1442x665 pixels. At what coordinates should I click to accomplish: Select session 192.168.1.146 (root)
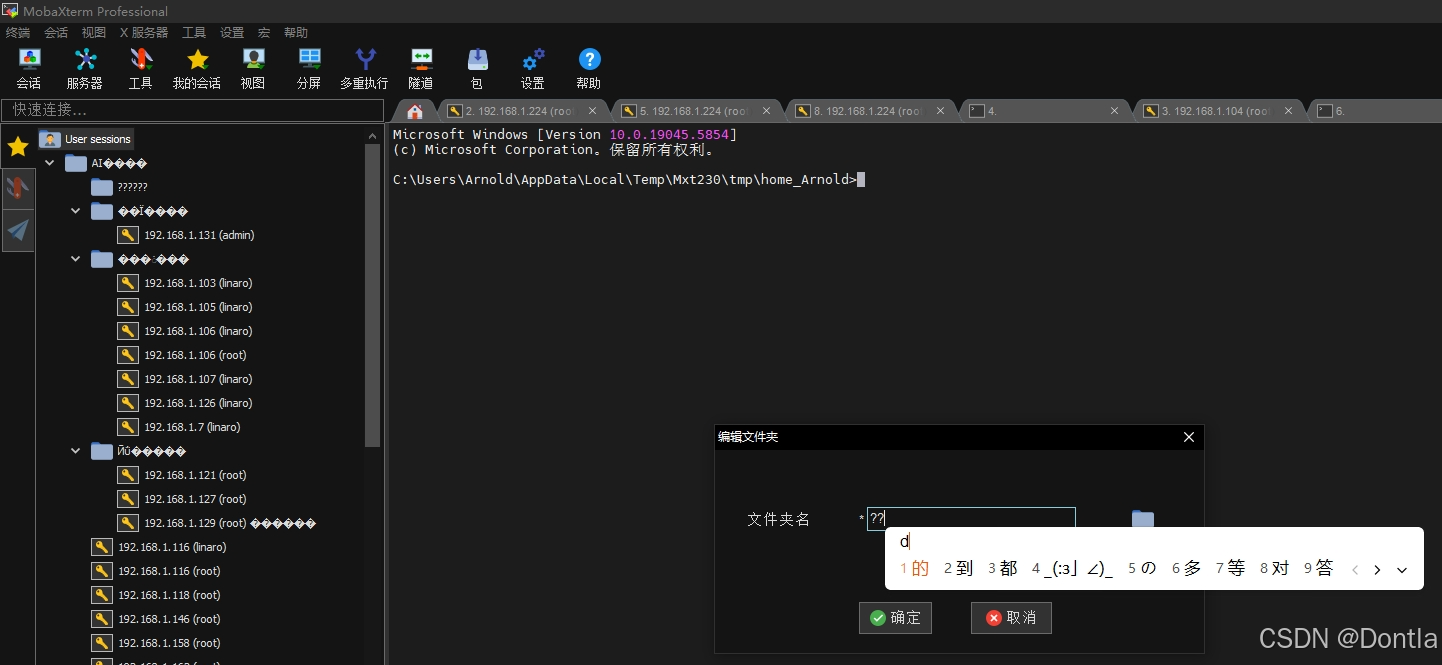click(x=156, y=619)
